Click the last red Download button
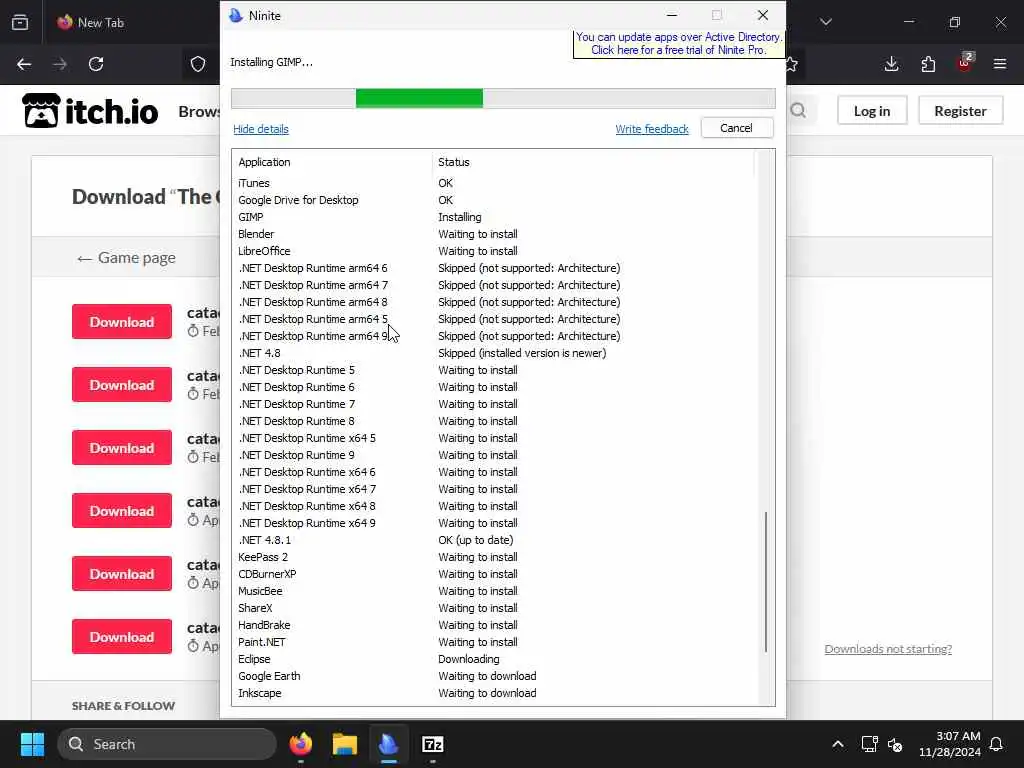The image size is (1024, 768). 122,637
